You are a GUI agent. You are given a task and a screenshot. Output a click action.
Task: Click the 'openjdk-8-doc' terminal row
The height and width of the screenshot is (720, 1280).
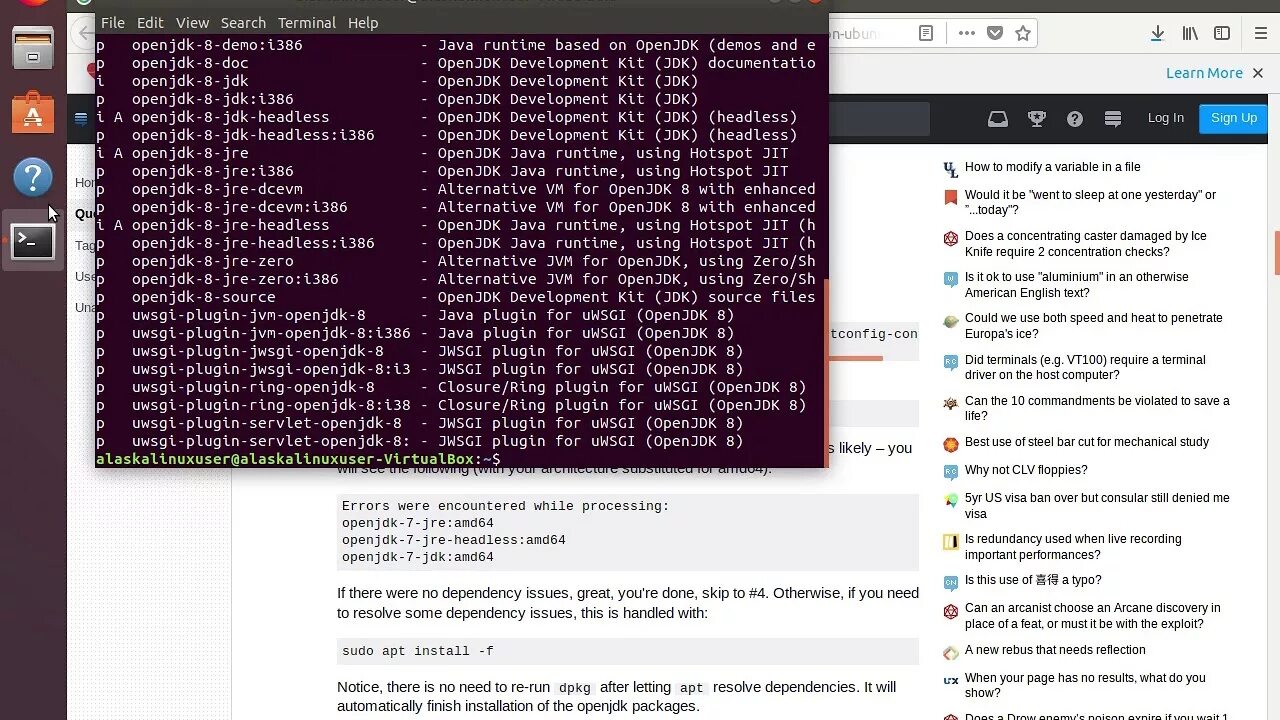(456, 63)
